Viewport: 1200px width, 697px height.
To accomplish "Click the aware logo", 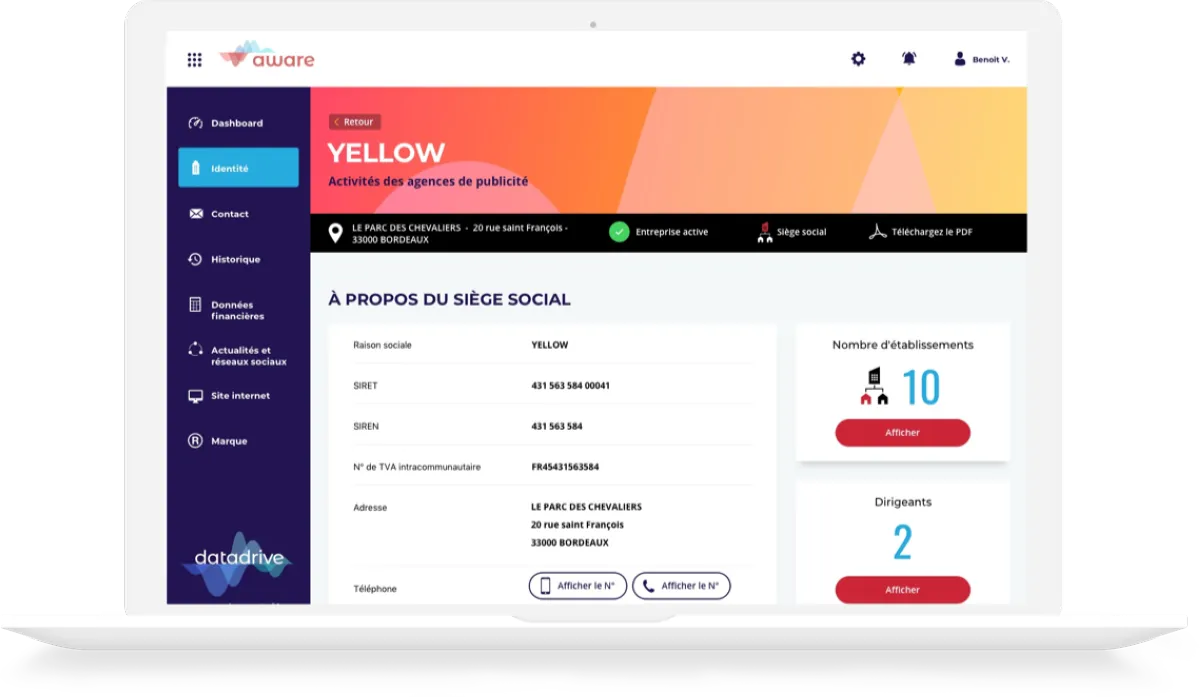I will [x=267, y=56].
